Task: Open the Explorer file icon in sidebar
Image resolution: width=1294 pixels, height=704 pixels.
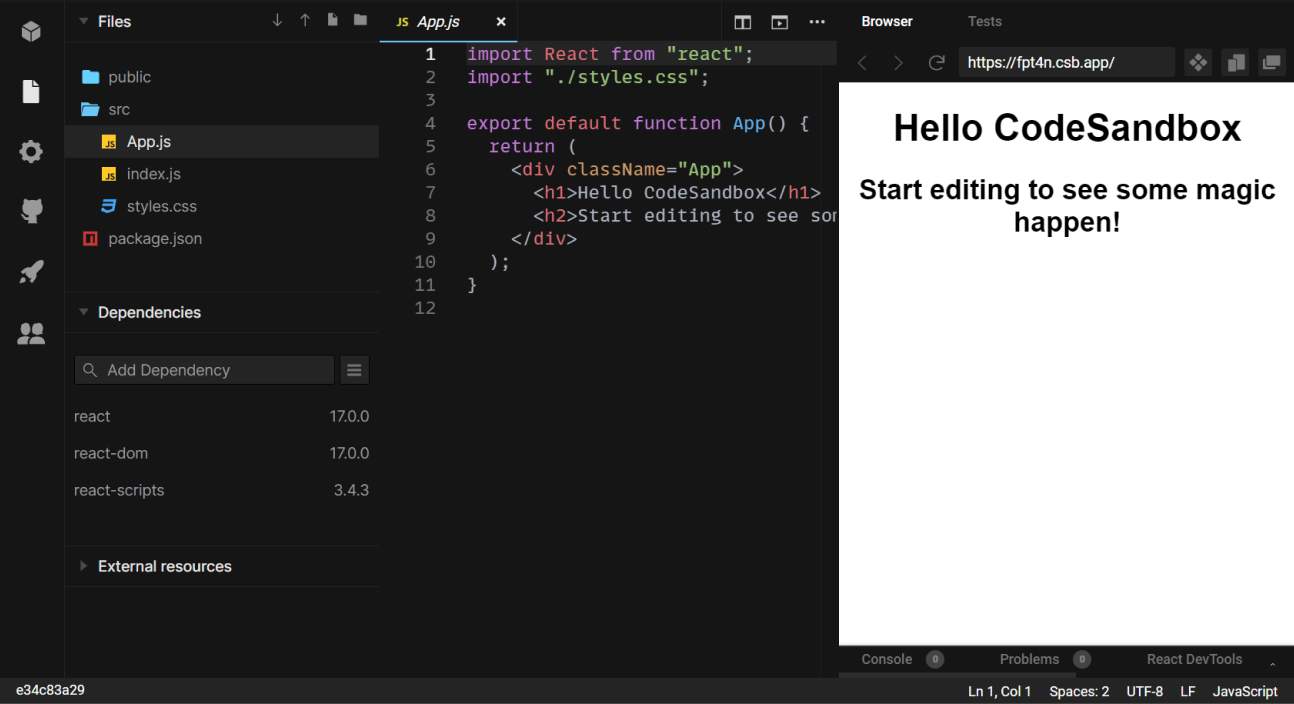Action: tap(31, 92)
